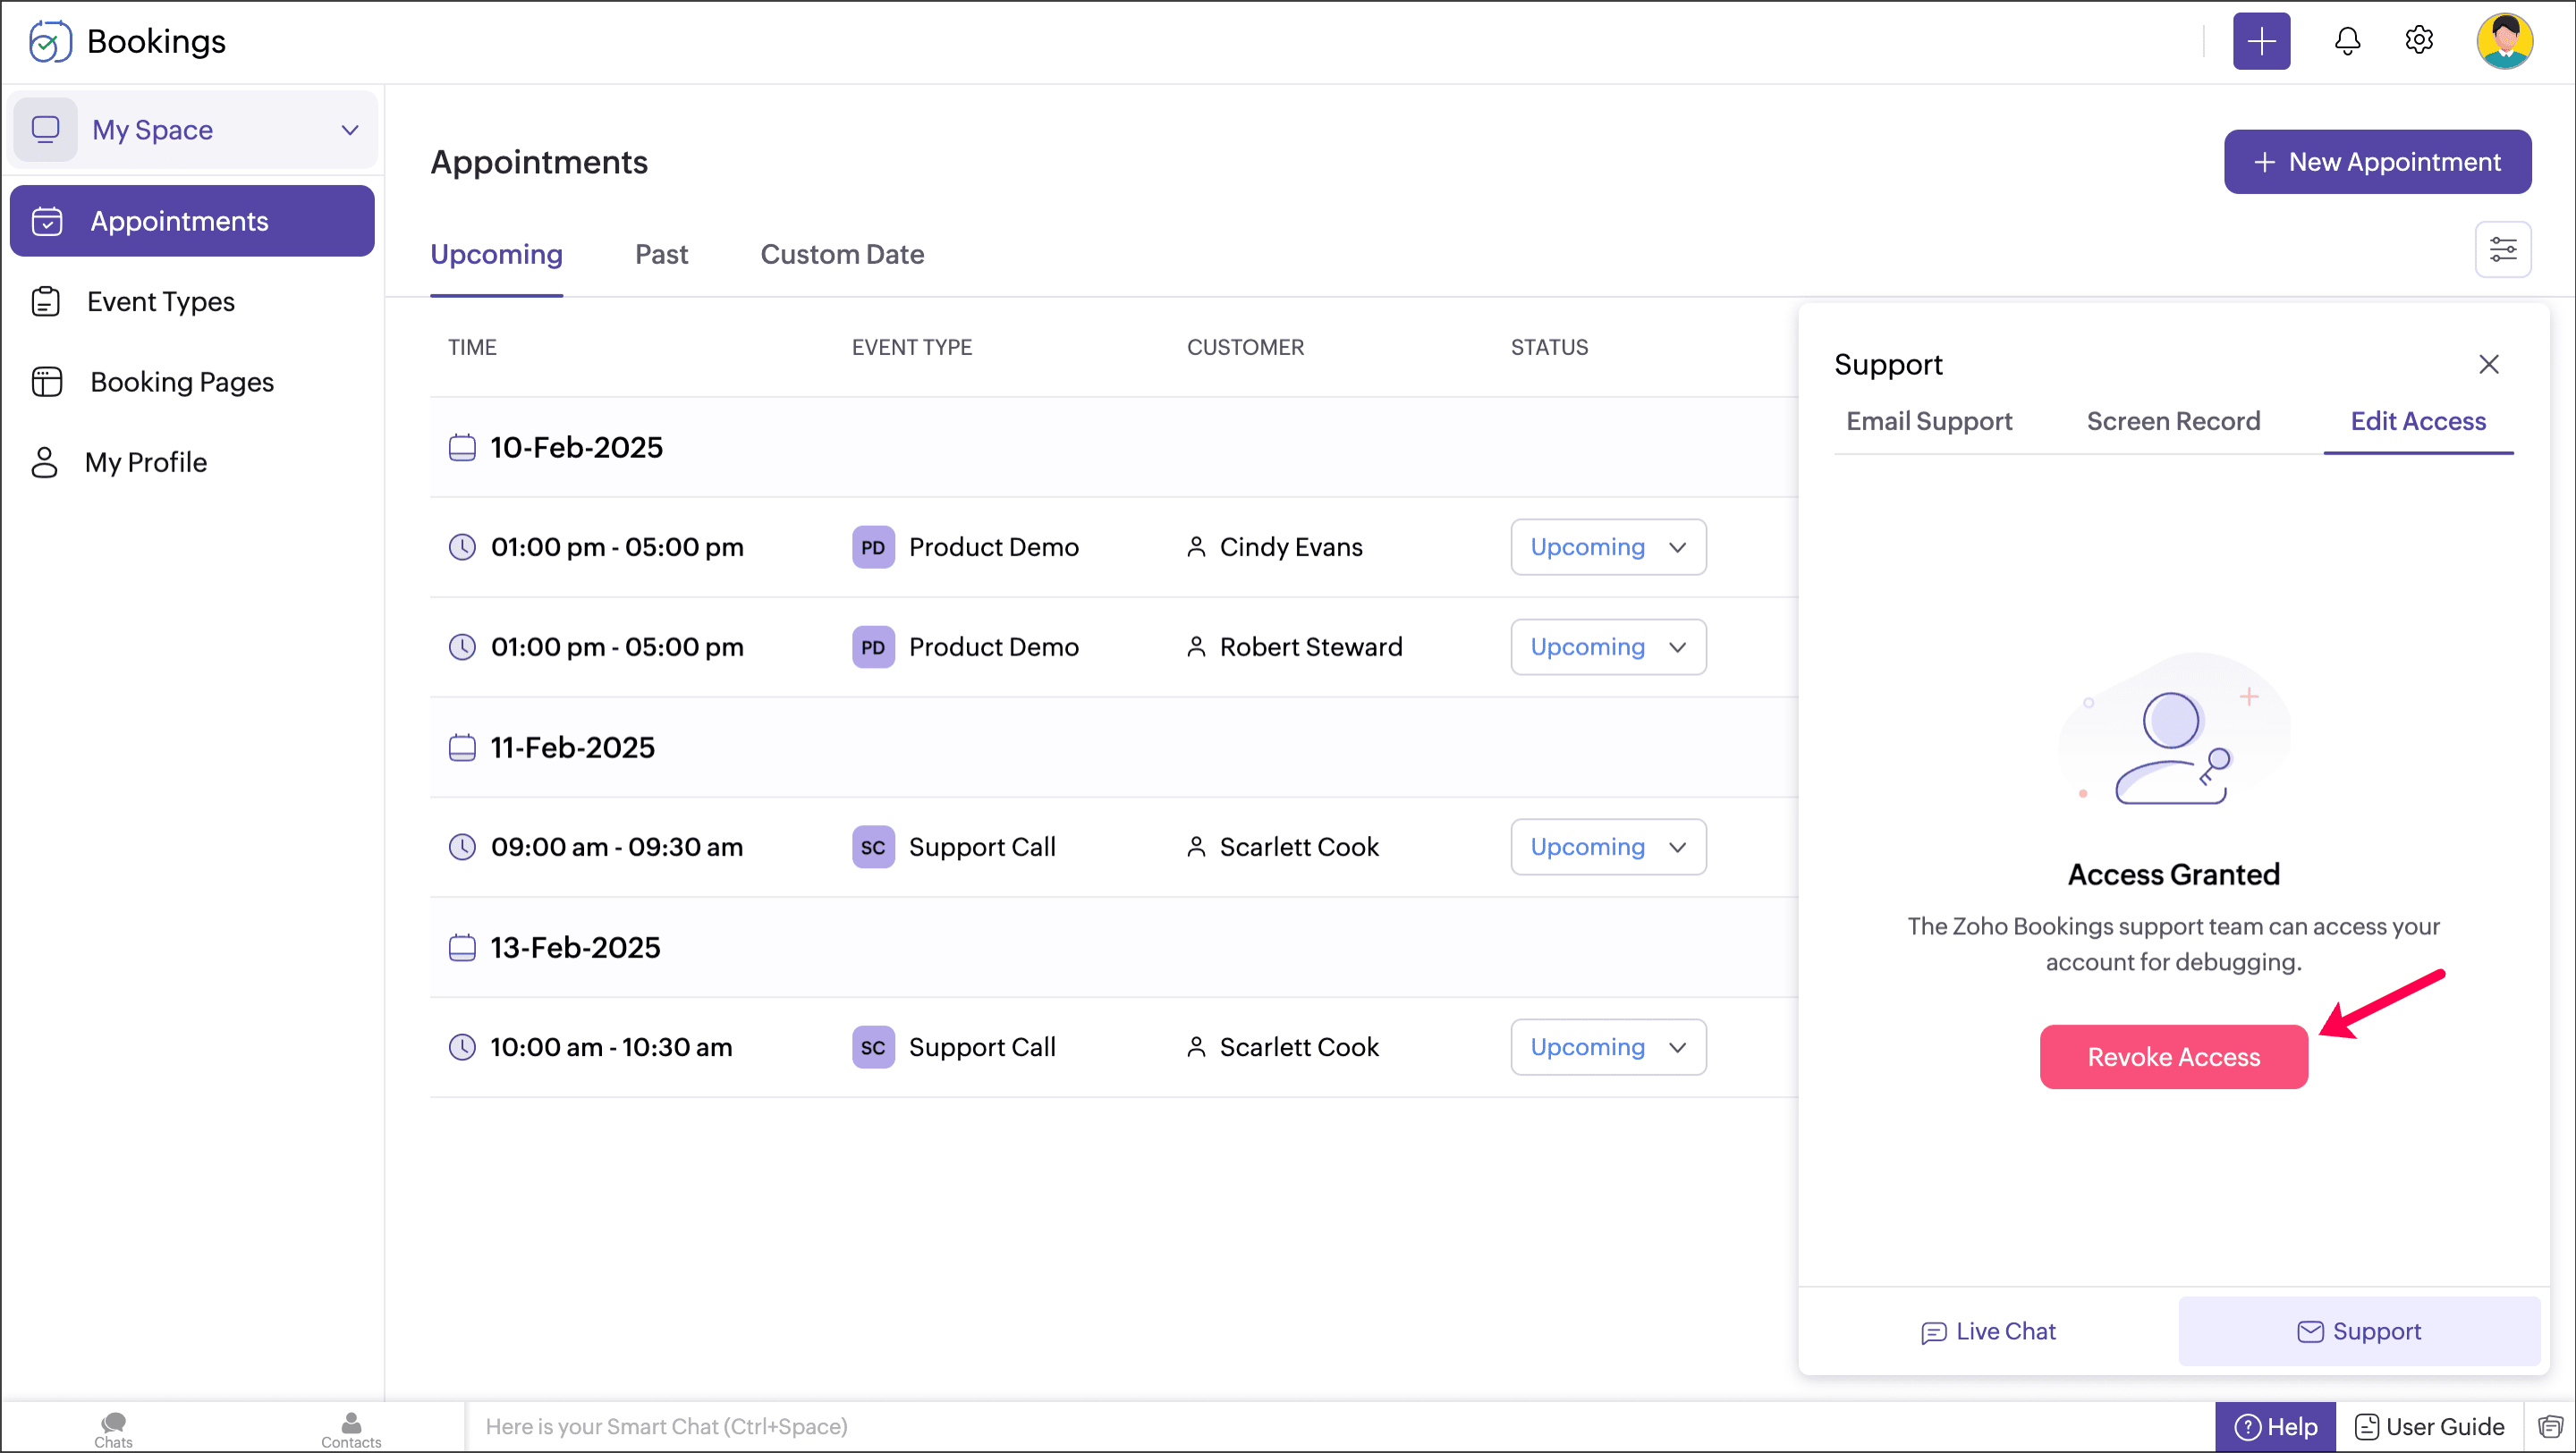Open Event Types in the sidebar
The image size is (2576, 1453).
point(160,302)
